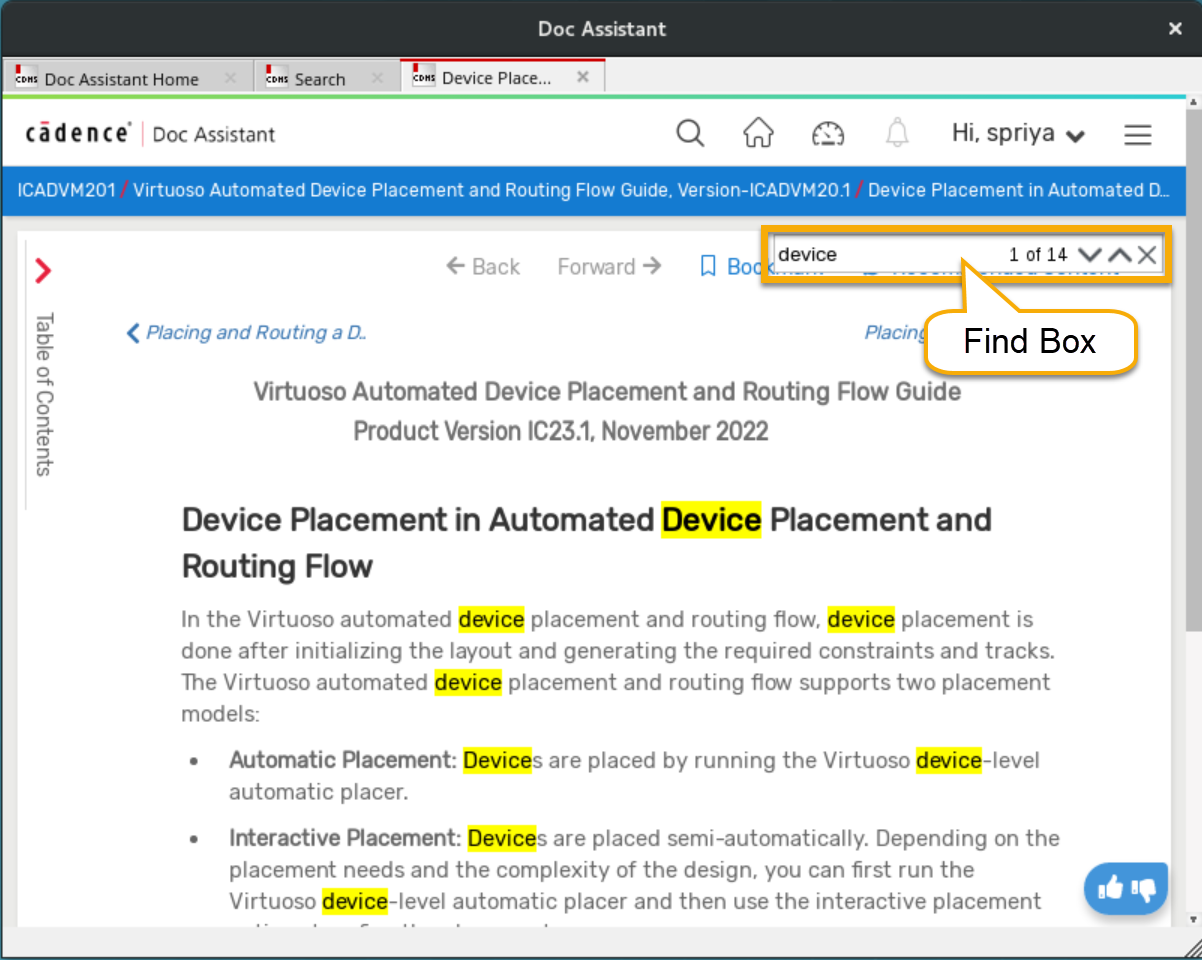This screenshot has width=1202, height=960.
Task: Expand the Table of Contents panel
Action: 43,271
